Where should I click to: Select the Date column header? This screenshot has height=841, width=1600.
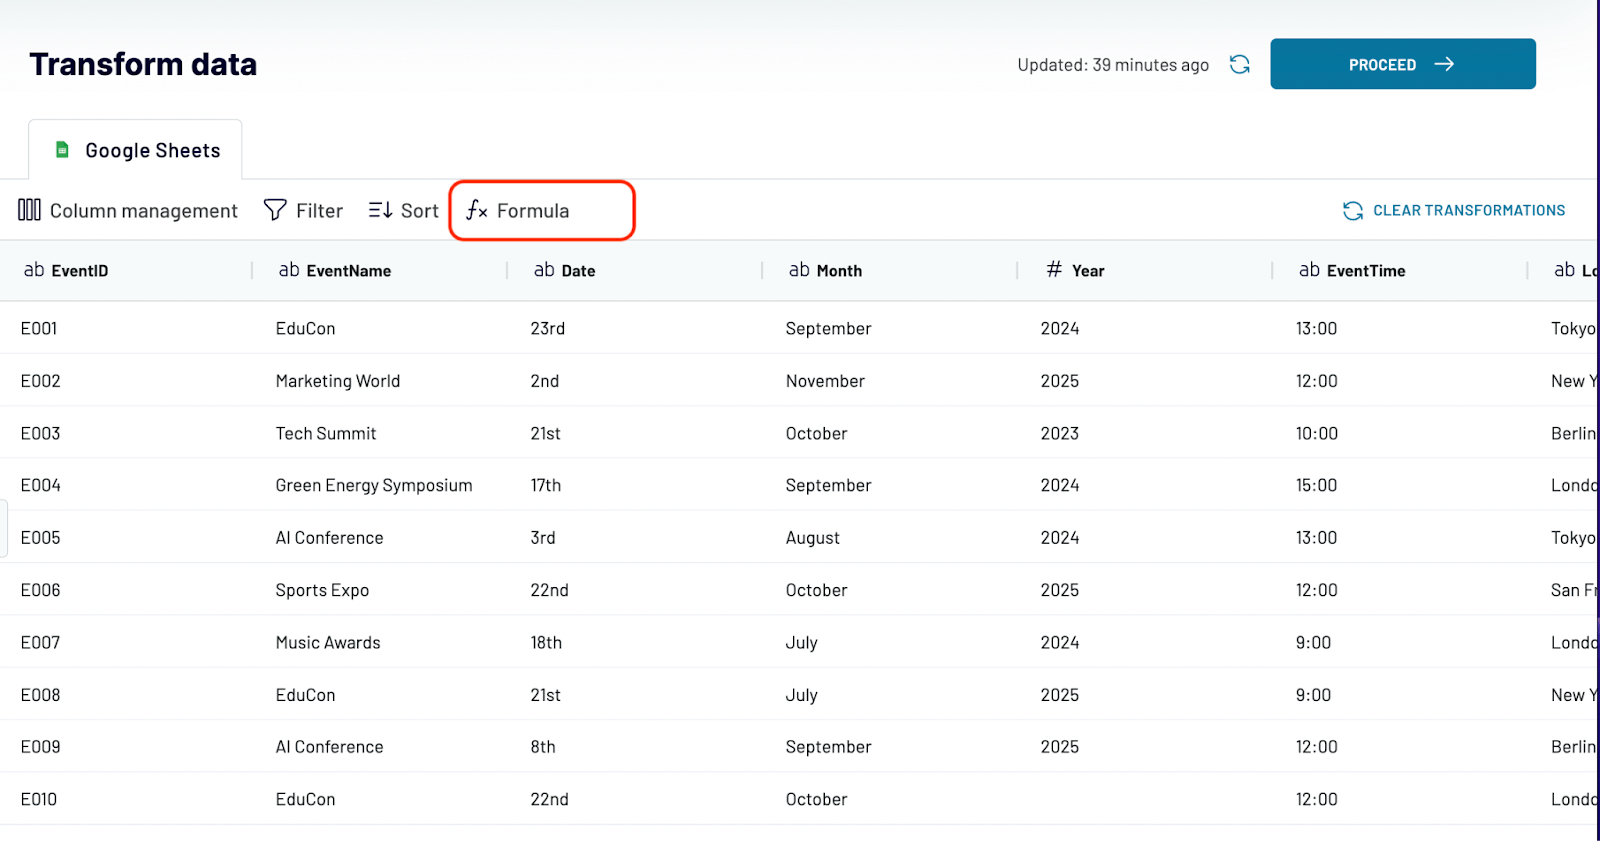(578, 271)
